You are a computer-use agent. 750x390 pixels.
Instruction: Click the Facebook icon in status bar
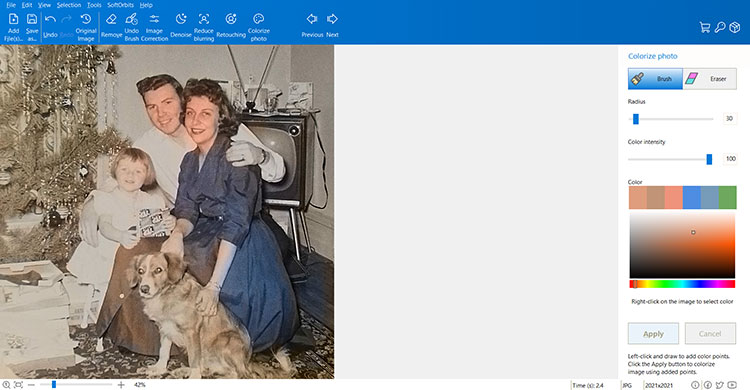point(707,385)
